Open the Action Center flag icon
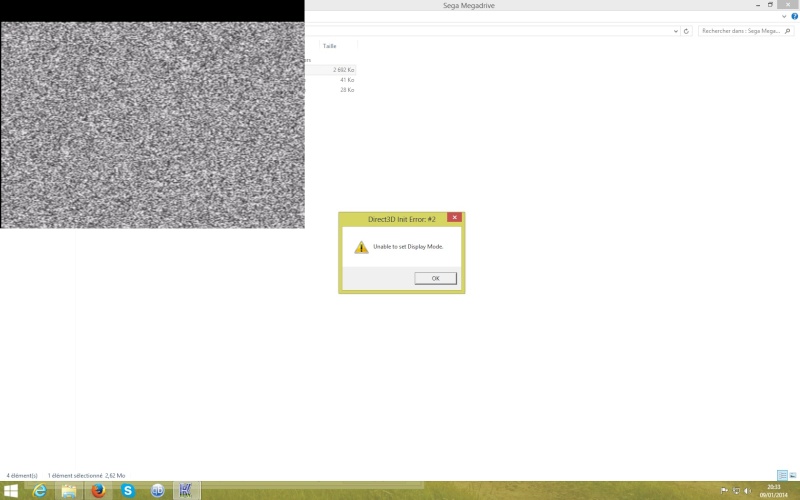Screen dimensions: 800x500 (724, 491)
